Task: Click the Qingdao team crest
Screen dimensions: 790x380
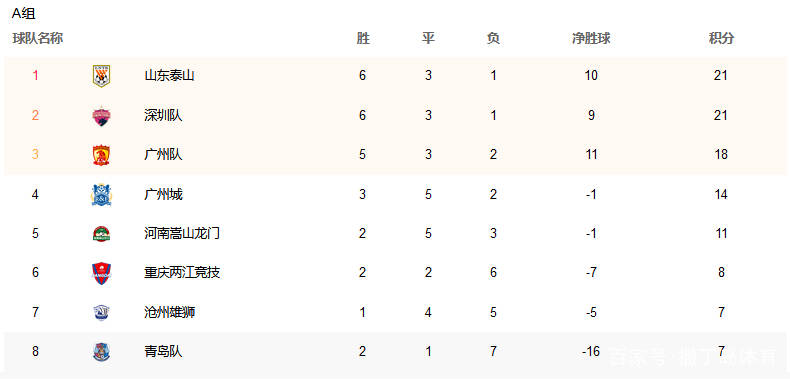Action: pyautogui.click(x=101, y=352)
